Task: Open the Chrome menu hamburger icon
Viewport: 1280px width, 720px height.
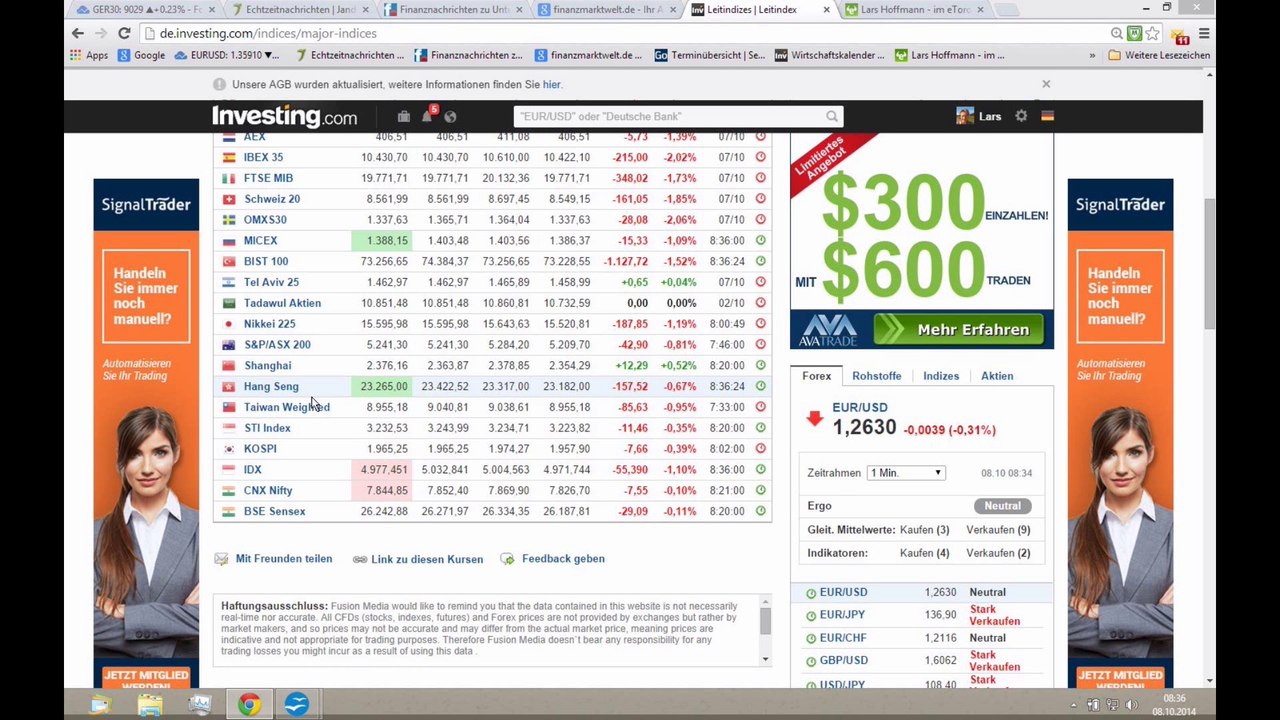Action: tap(1204, 33)
